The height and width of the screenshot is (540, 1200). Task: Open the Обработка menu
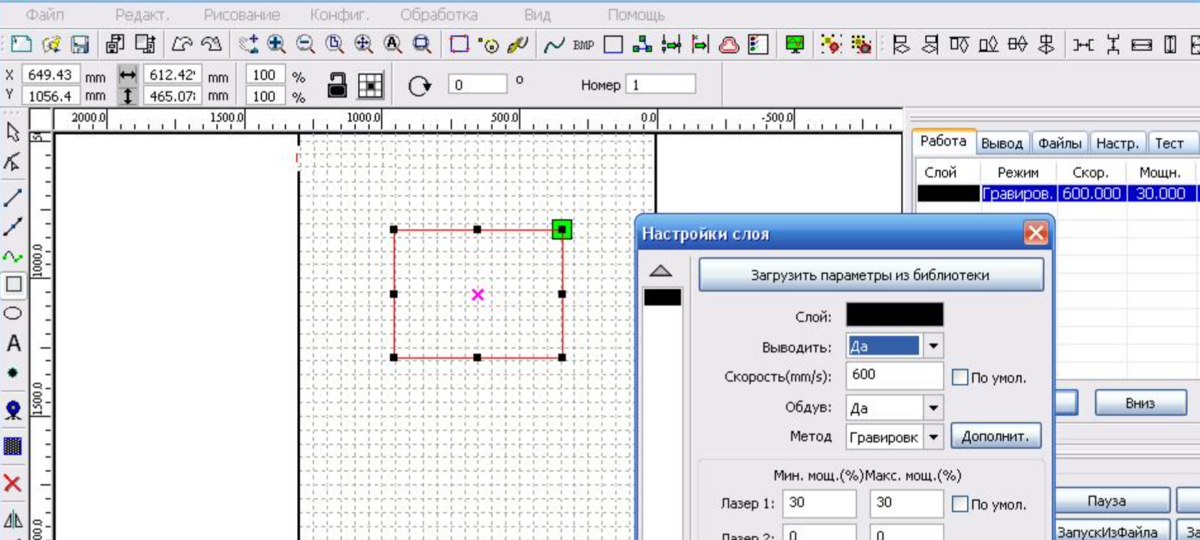pyautogui.click(x=438, y=15)
